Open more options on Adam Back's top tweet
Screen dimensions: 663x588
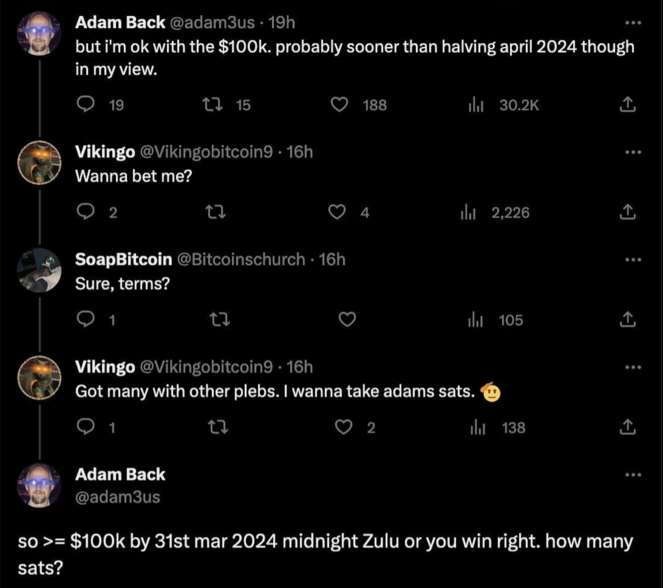click(633, 23)
